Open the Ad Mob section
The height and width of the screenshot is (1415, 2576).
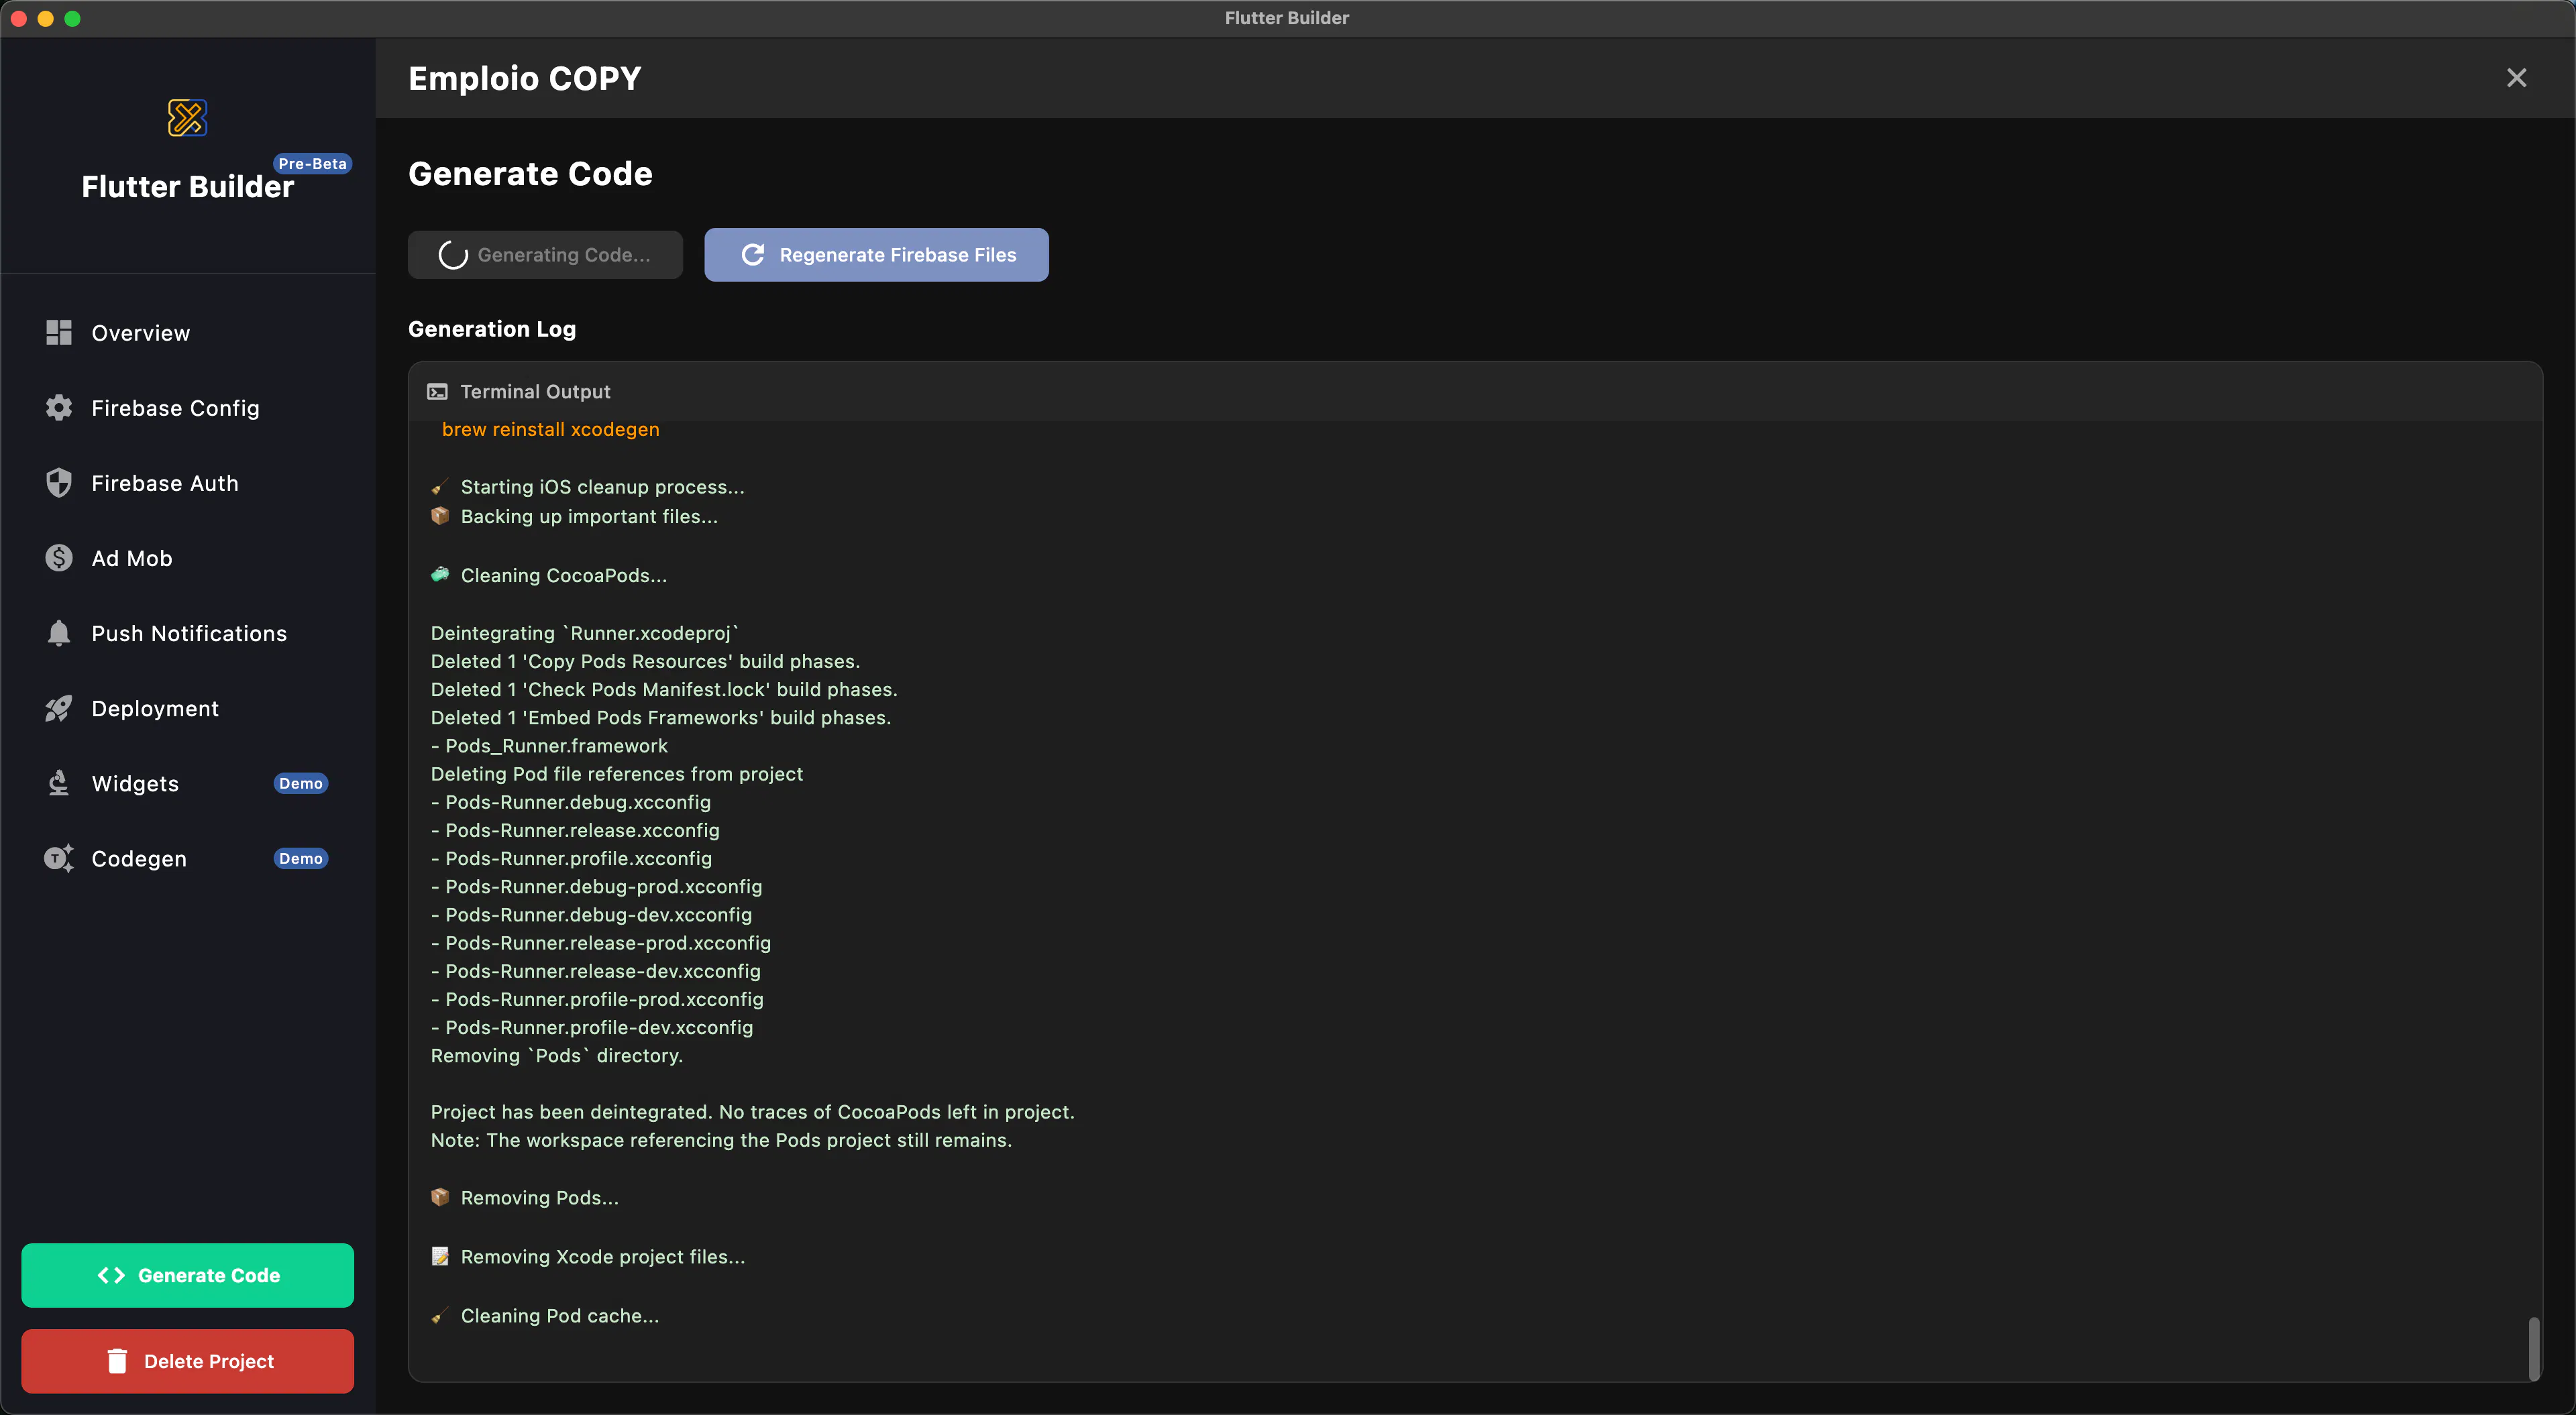click(x=187, y=558)
